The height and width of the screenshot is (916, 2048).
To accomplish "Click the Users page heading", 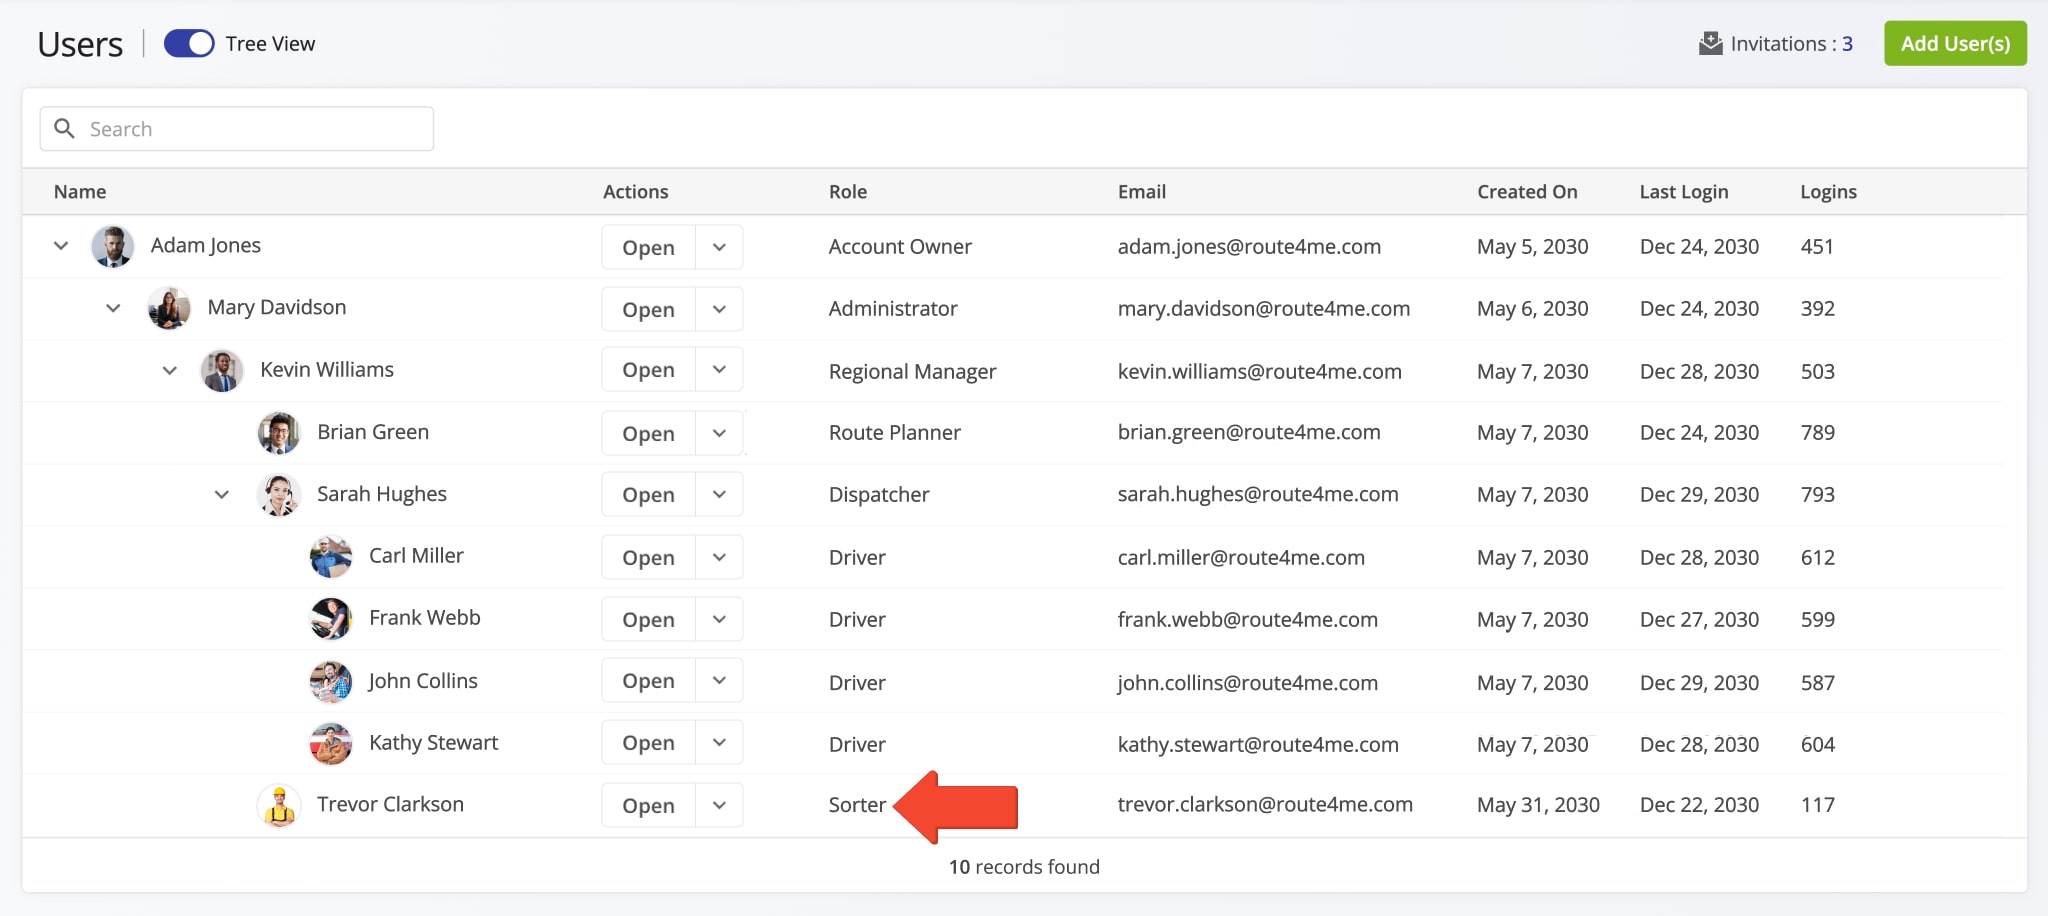I will pos(80,45).
